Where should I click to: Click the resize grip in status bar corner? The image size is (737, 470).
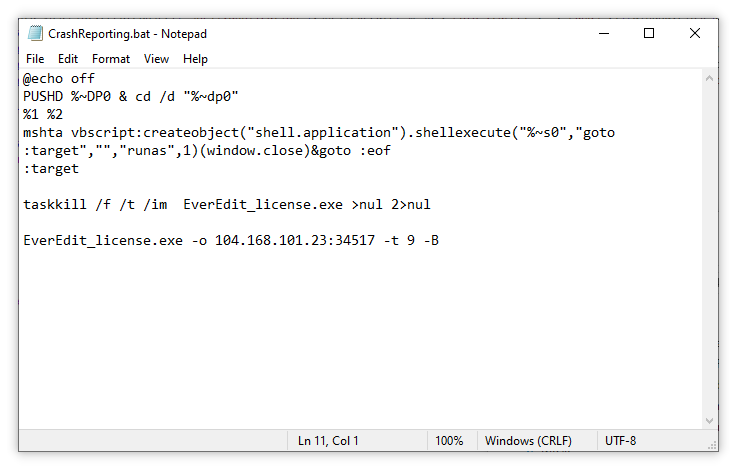[x=713, y=445]
